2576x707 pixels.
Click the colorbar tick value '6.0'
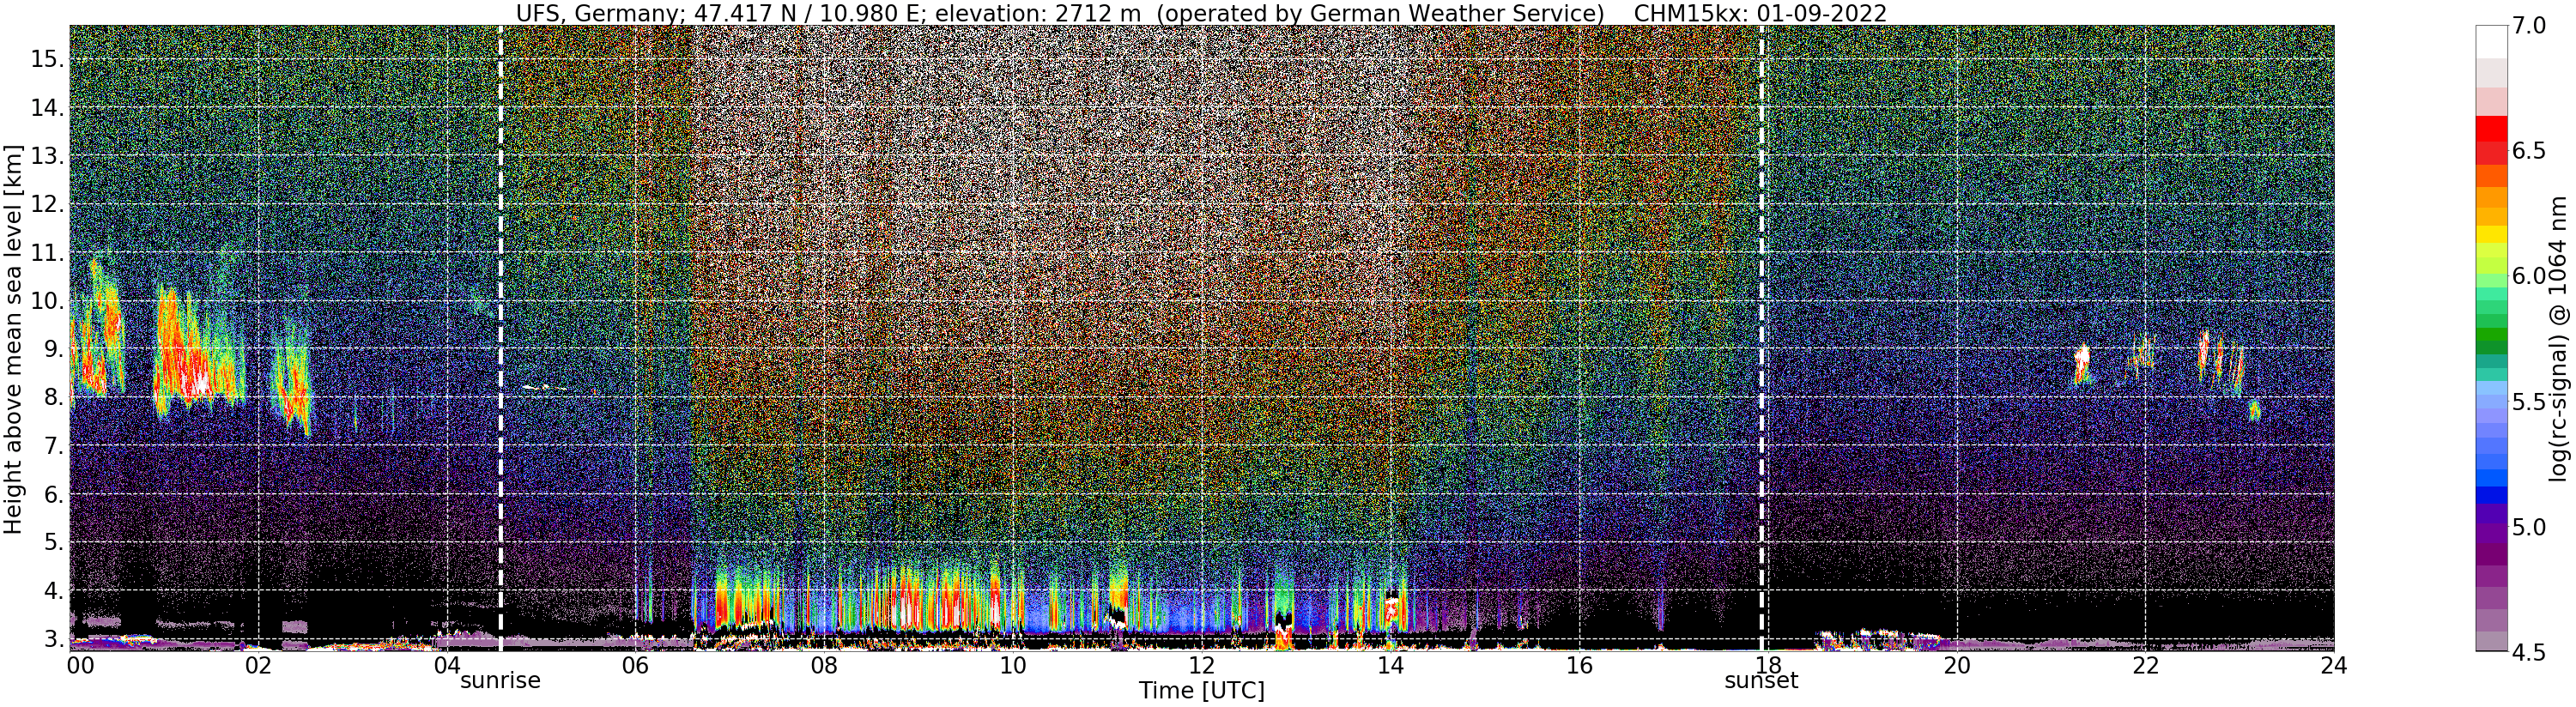pos(2530,276)
